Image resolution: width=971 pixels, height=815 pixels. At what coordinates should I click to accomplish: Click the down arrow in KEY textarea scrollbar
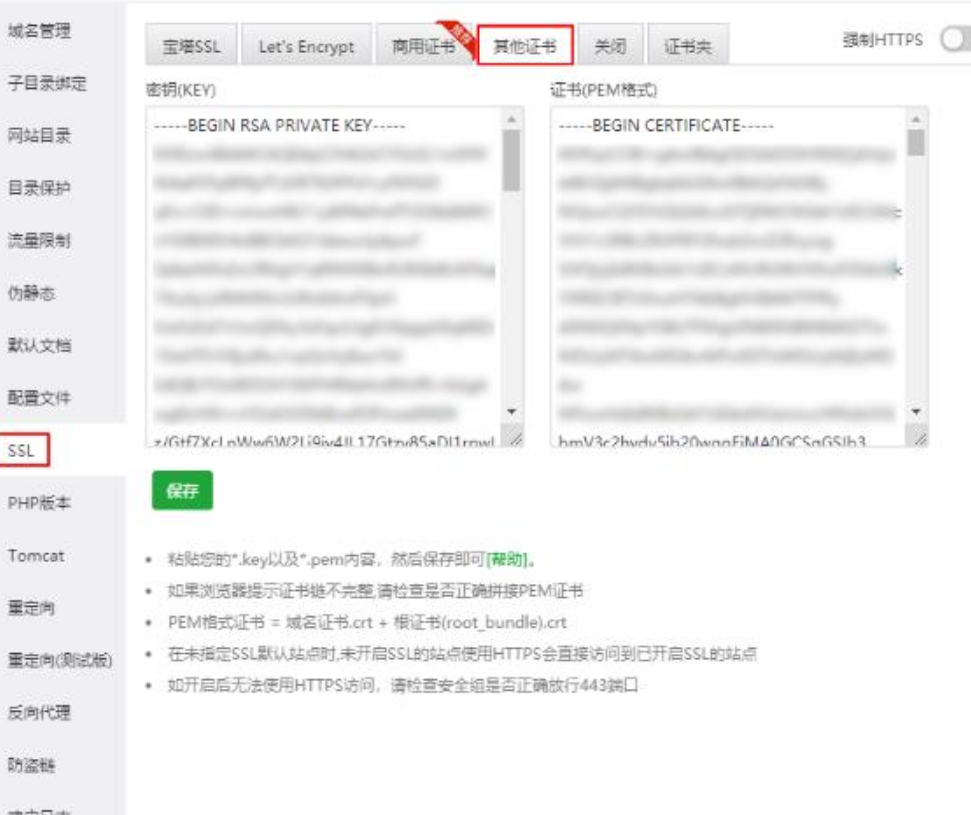(512, 412)
